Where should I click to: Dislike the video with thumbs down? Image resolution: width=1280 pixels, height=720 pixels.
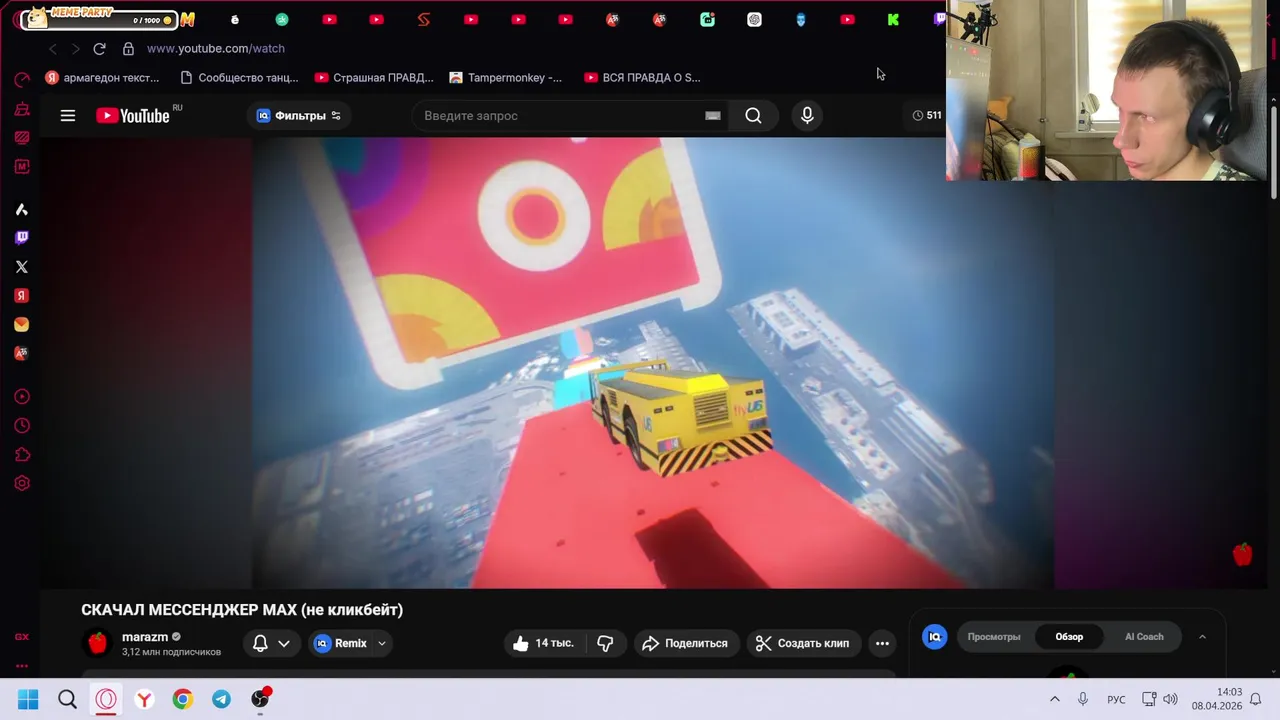(606, 644)
